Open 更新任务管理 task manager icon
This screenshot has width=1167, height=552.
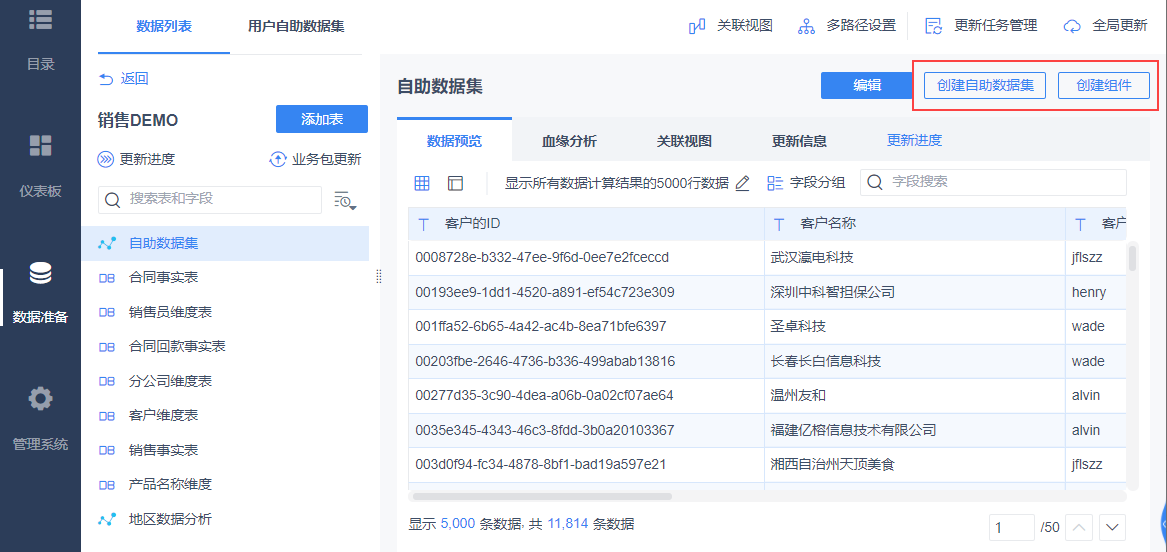[x=934, y=26]
